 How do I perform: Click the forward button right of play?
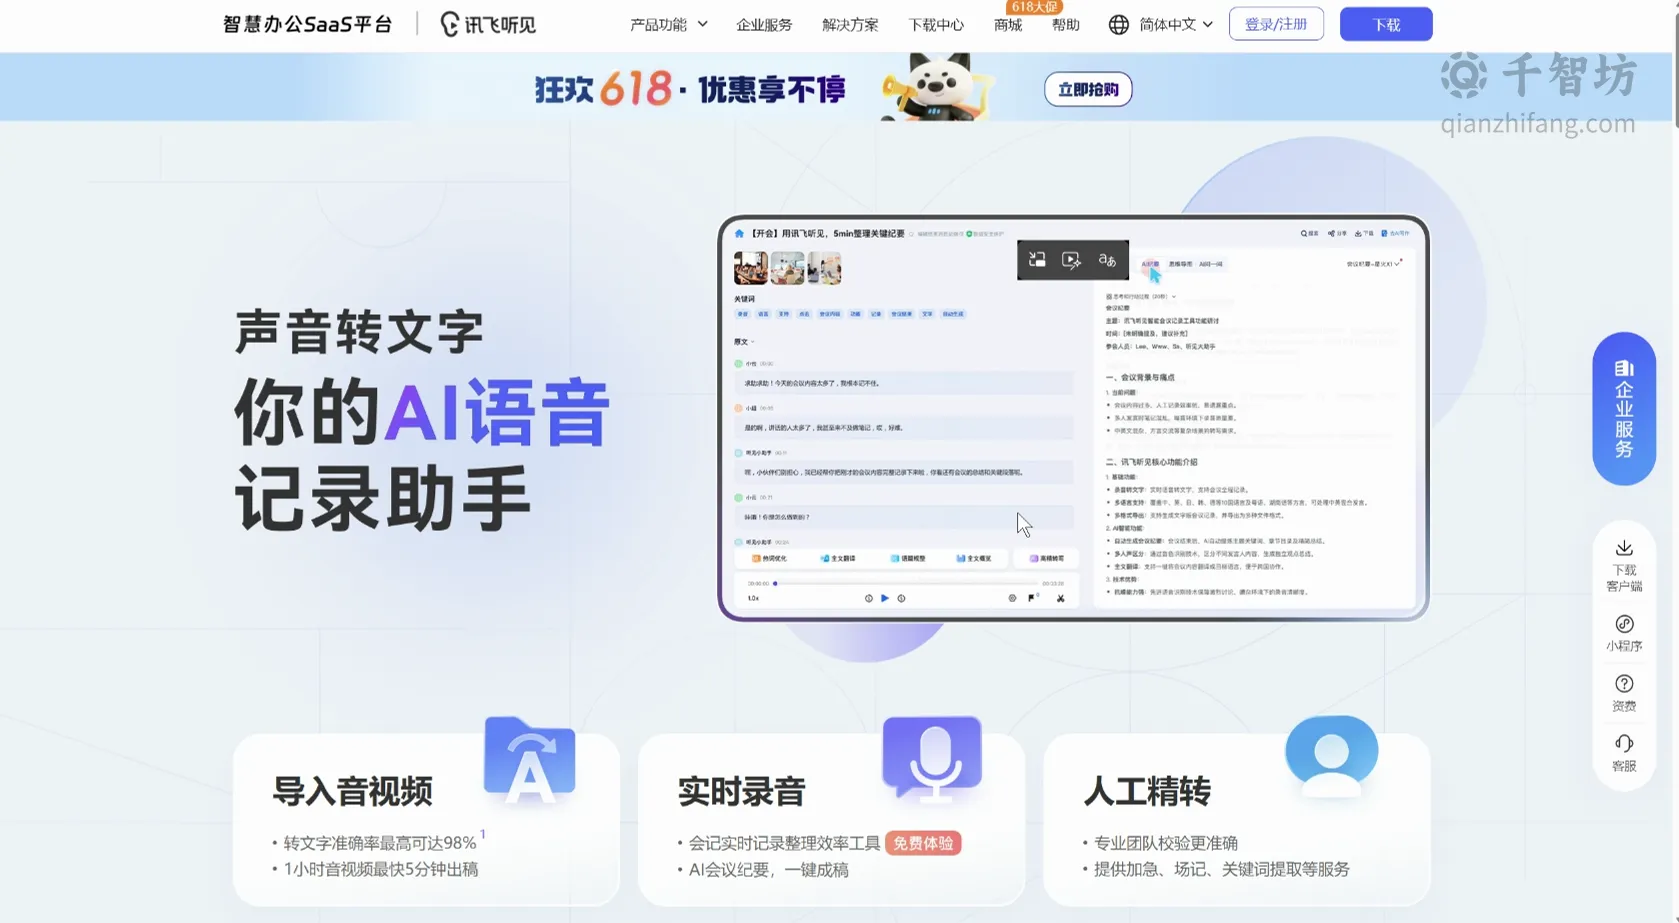coord(901,598)
